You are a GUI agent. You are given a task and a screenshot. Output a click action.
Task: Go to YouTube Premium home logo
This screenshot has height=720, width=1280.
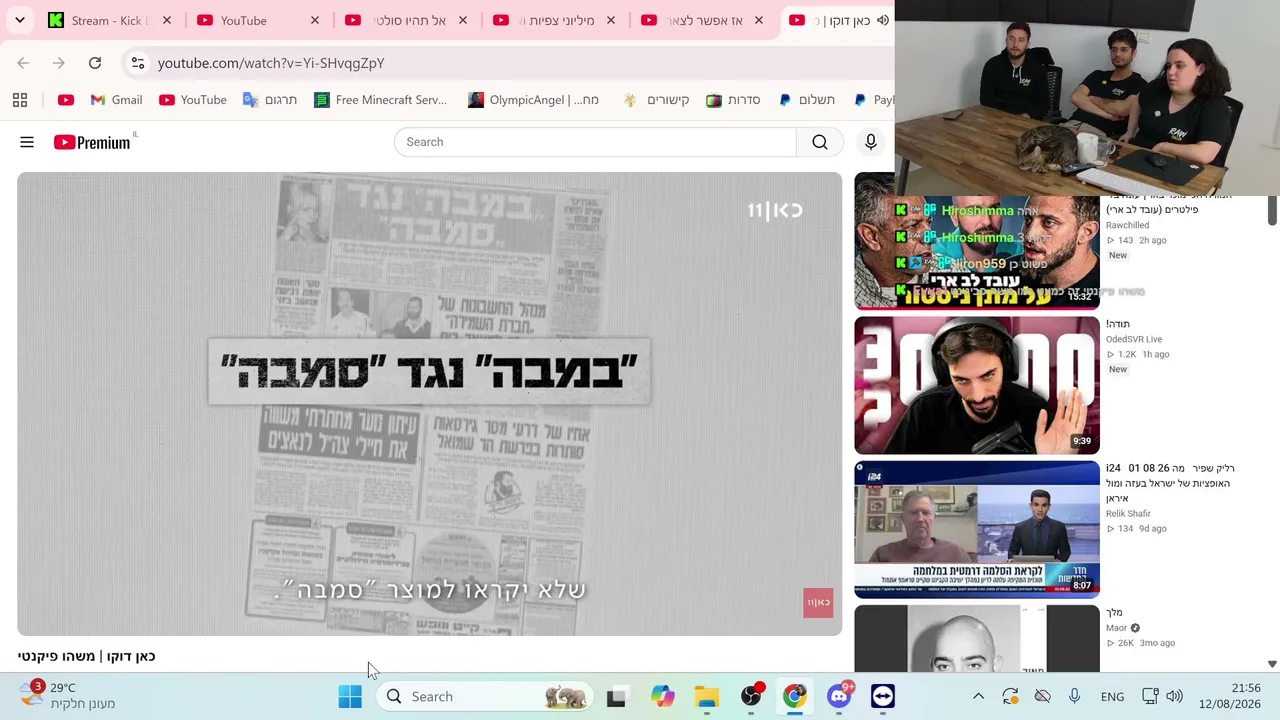(92, 142)
